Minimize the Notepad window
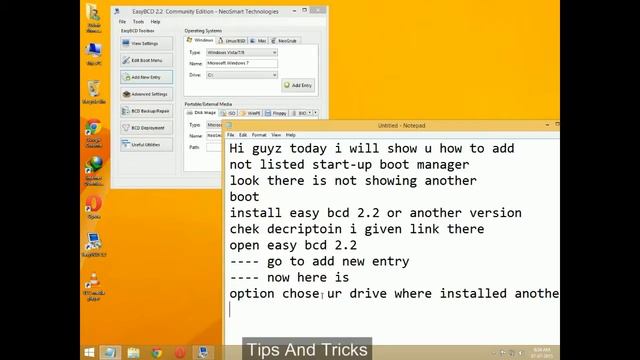This screenshot has width=640, height=360. [547, 125]
